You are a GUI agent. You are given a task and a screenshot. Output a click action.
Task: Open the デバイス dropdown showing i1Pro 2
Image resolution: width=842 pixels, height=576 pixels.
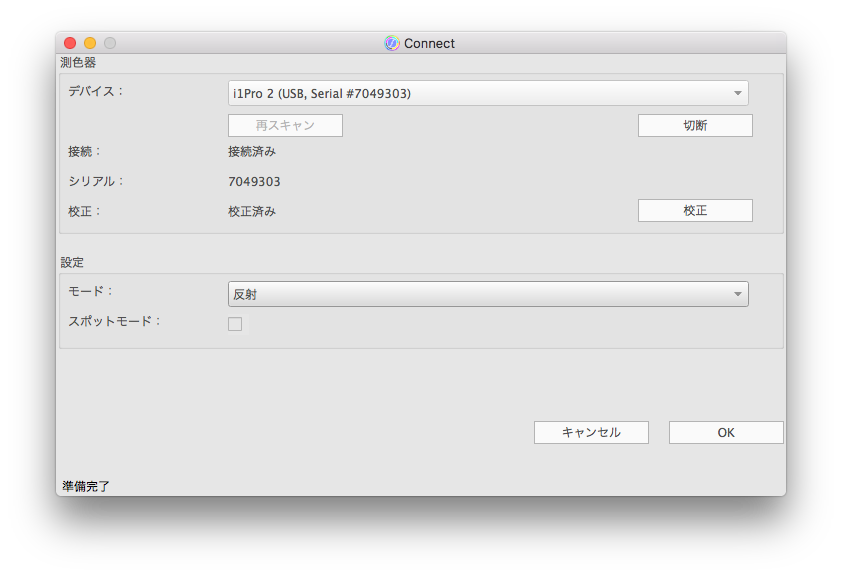488,93
